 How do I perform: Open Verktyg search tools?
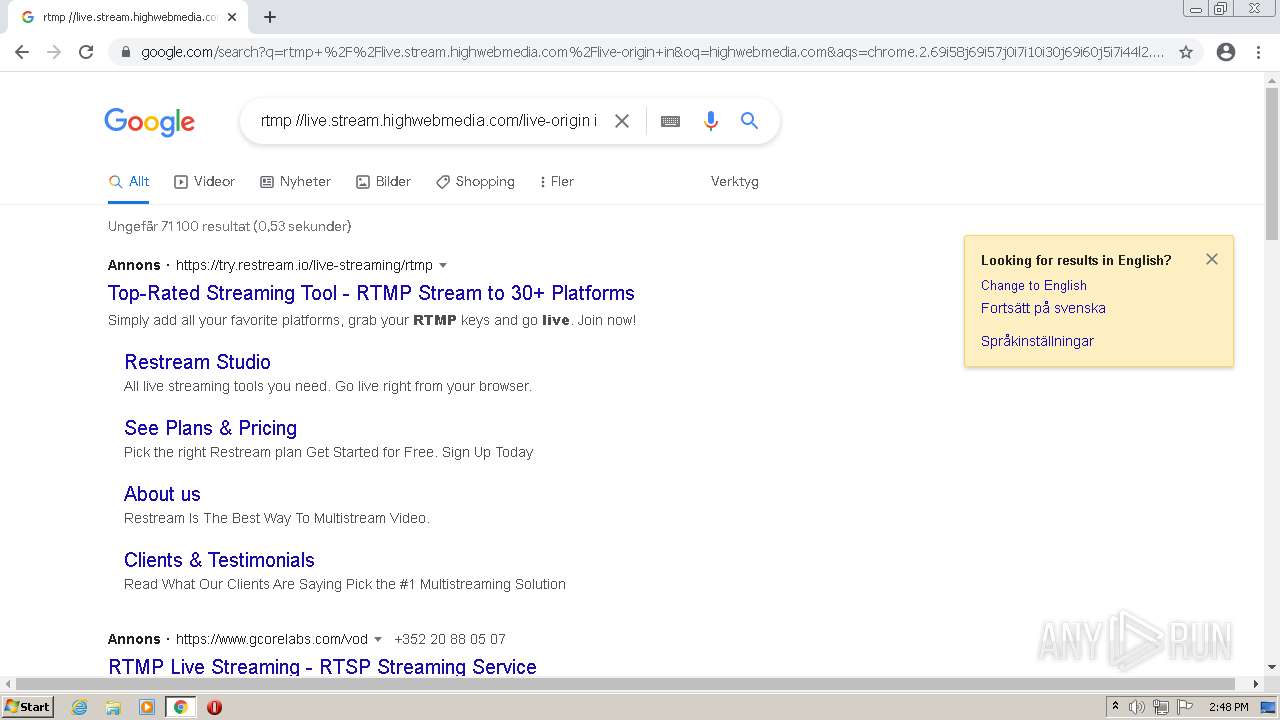click(x=735, y=182)
